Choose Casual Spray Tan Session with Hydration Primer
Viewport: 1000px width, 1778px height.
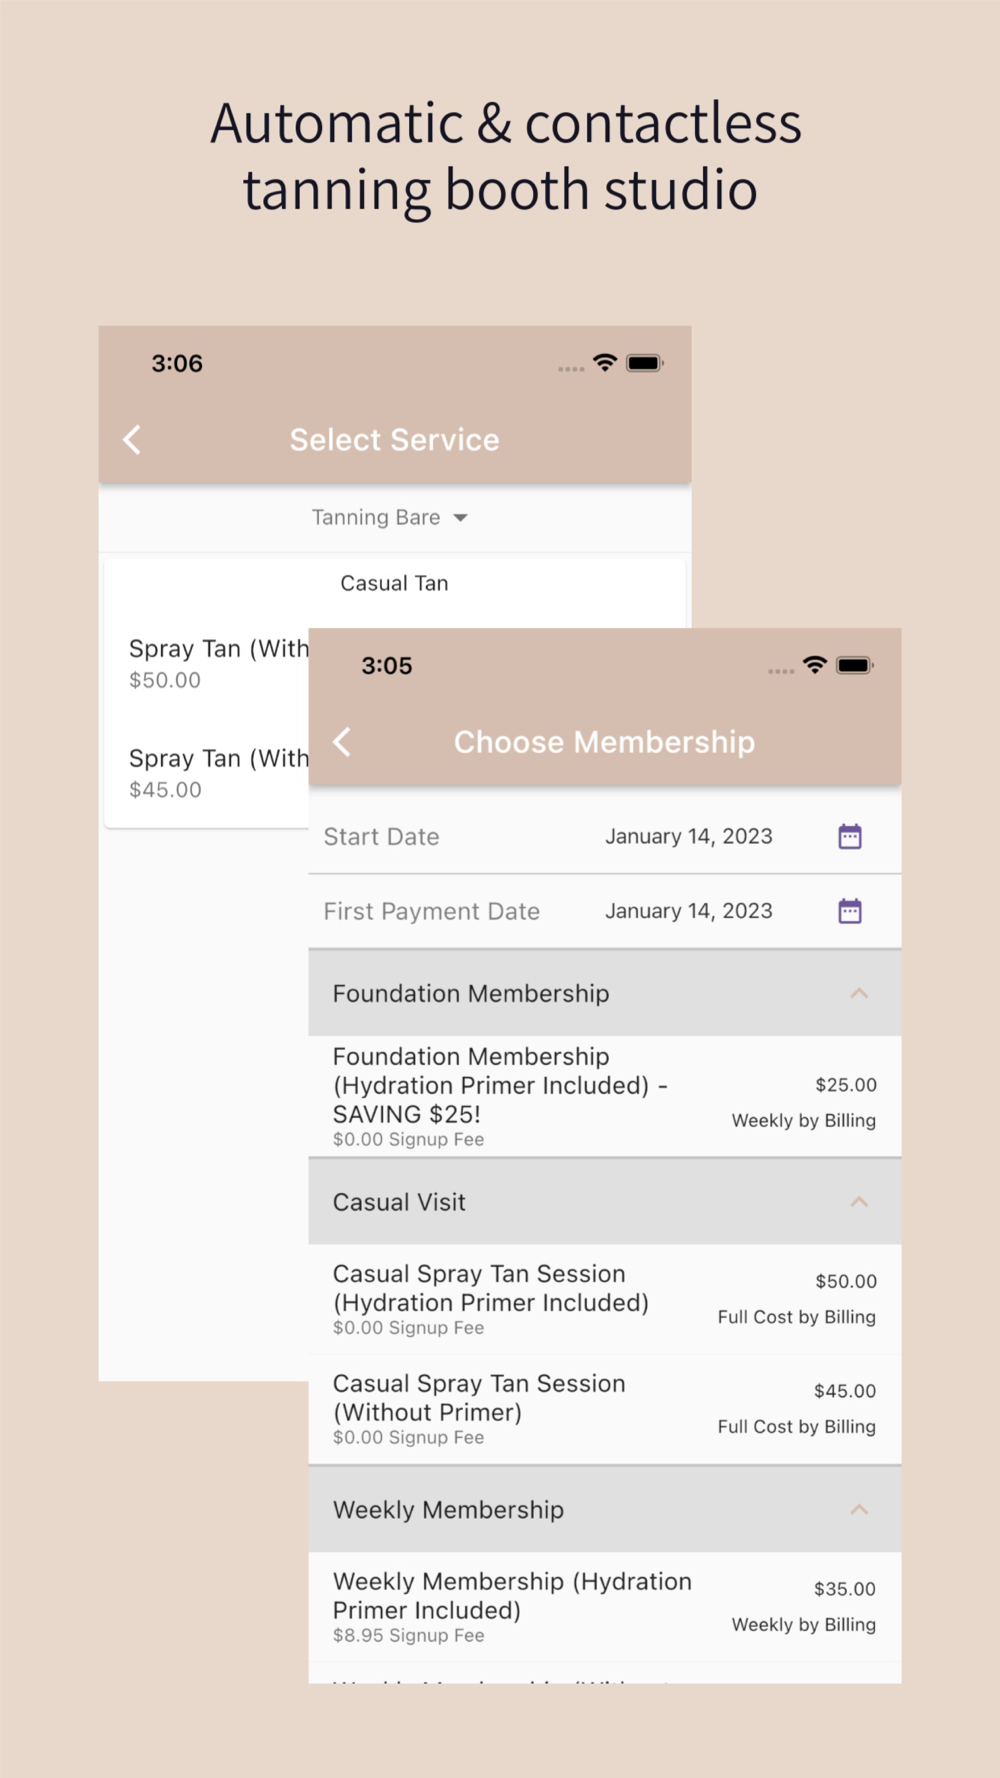coord(605,1300)
